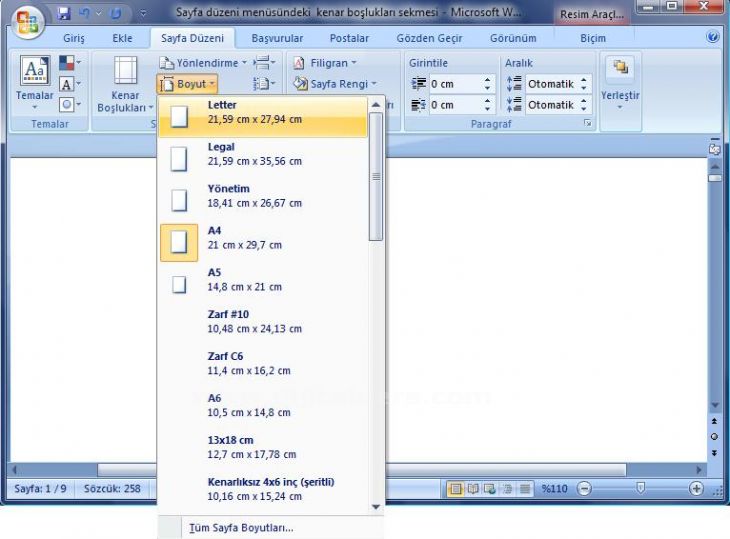Choose Zarf C6 envelope size

tap(264, 368)
